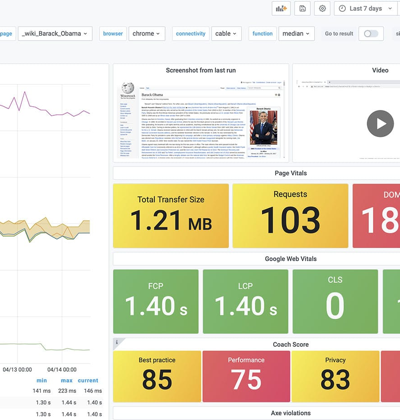This screenshot has width=400, height=420.
Task: Click the 04/14 00:00 axis label
Action: pos(62,369)
